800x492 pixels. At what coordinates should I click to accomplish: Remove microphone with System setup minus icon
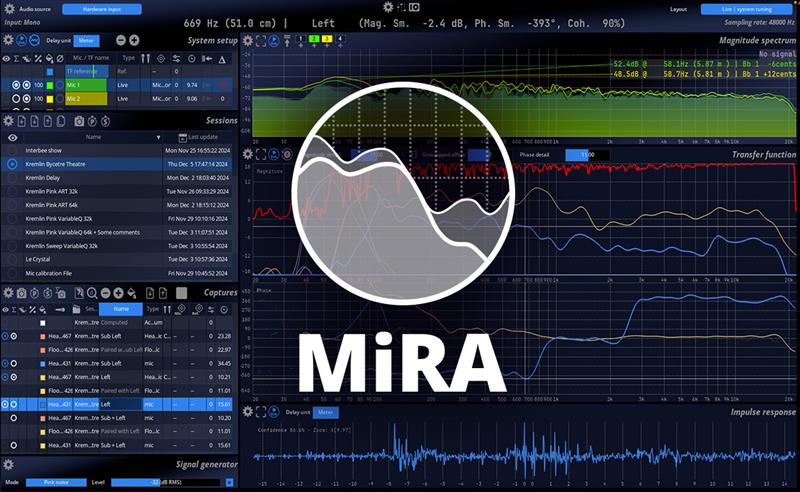click(x=121, y=40)
